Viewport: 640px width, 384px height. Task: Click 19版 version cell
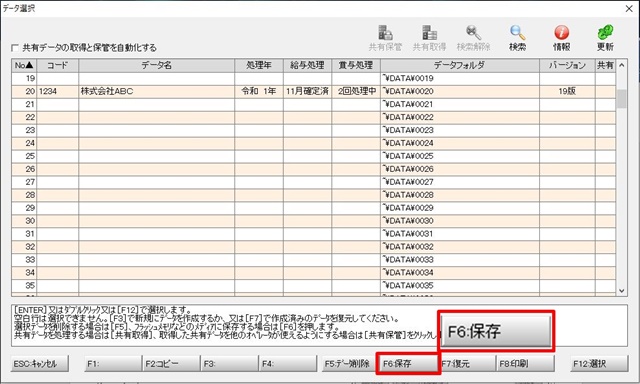567,91
